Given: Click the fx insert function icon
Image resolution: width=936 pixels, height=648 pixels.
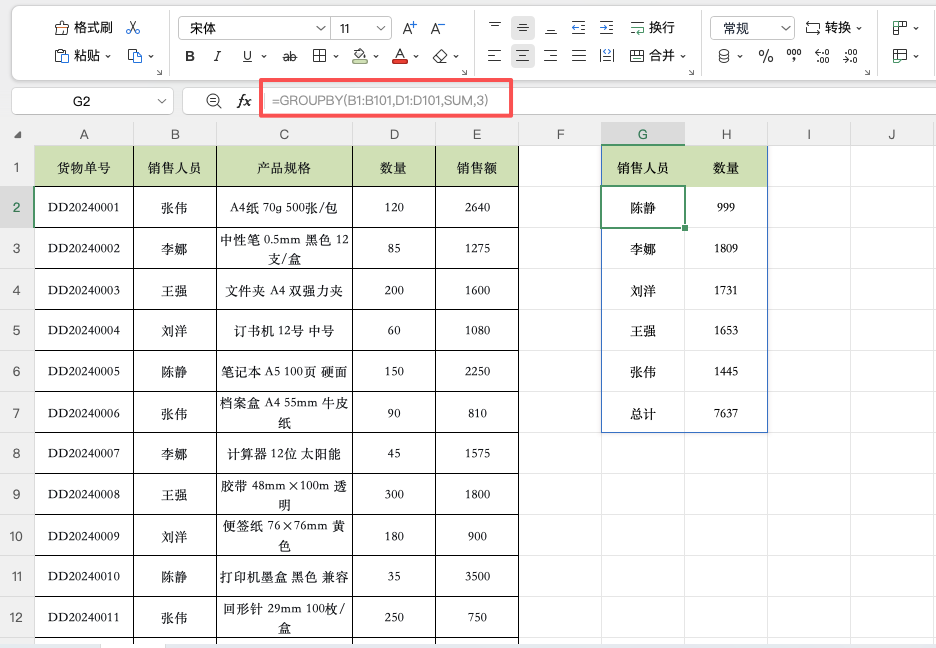Looking at the screenshot, I should pyautogui.click(x=244, y=101).
